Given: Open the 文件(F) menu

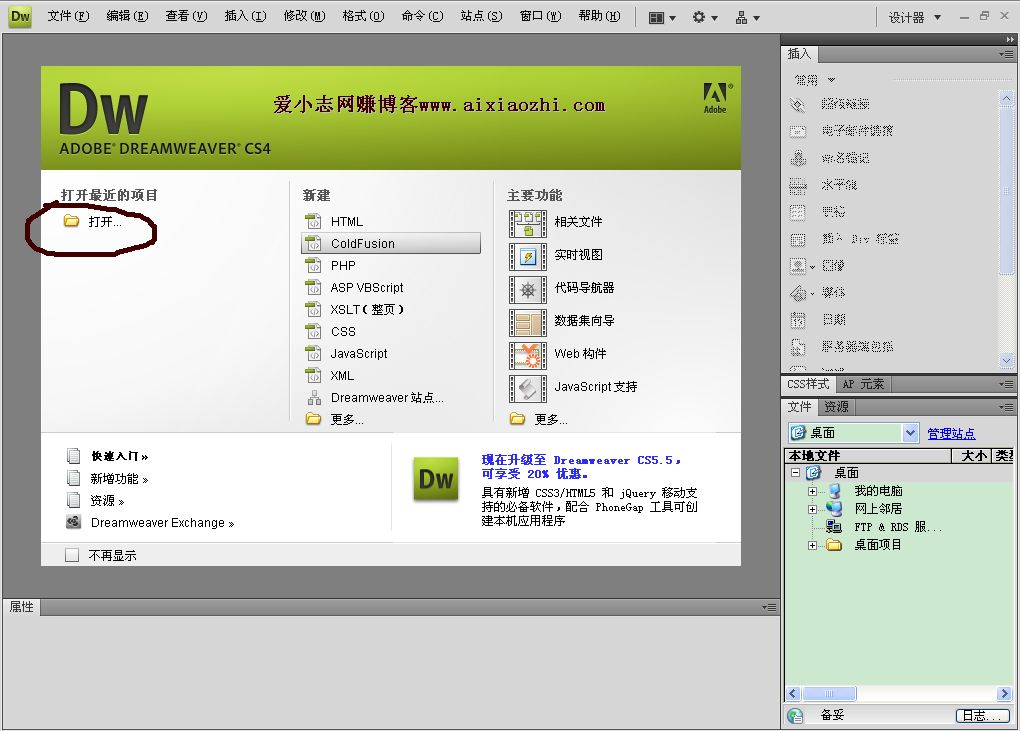Looking at the screenshot, I should [x=68, y=16].
